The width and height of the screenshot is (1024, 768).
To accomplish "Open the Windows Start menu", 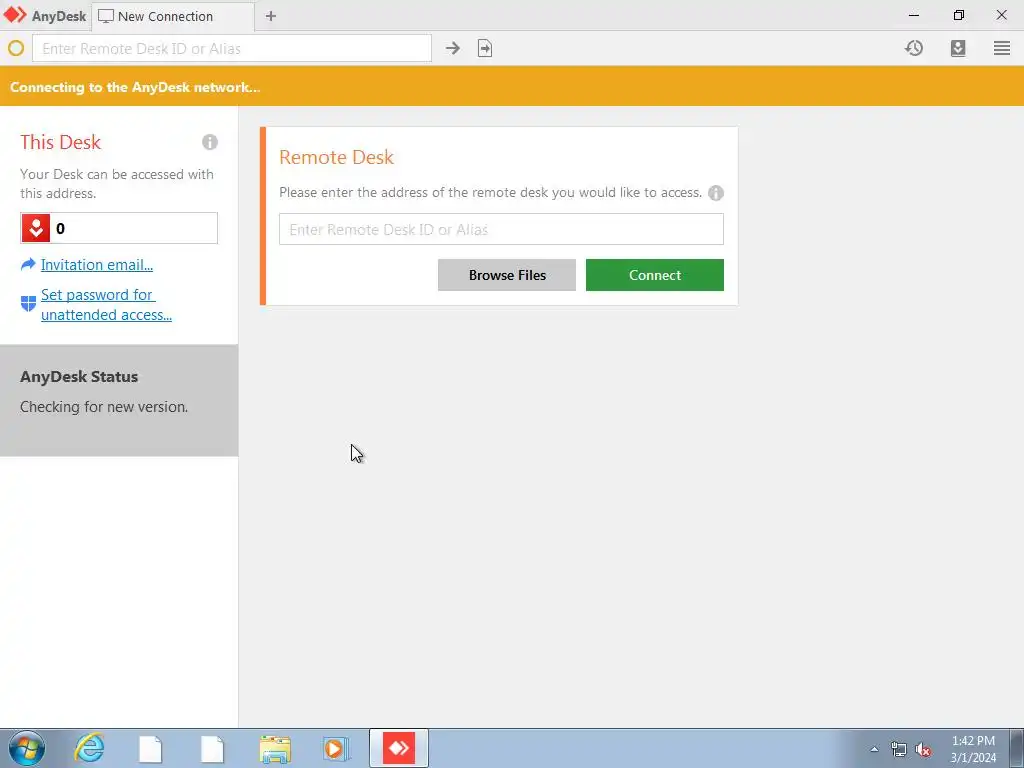I will coord(27,748).
